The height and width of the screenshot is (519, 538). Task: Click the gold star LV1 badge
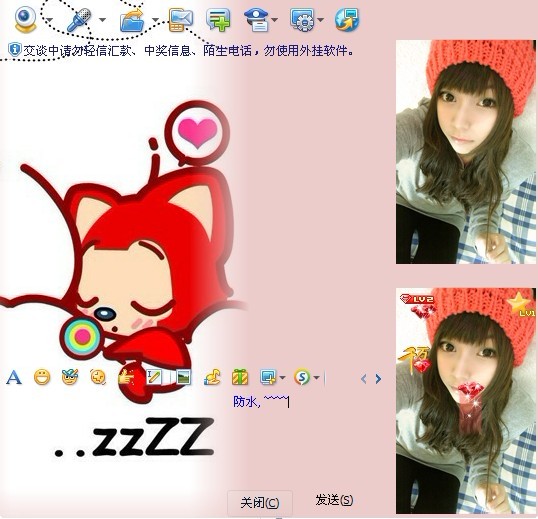coord(520,303)
